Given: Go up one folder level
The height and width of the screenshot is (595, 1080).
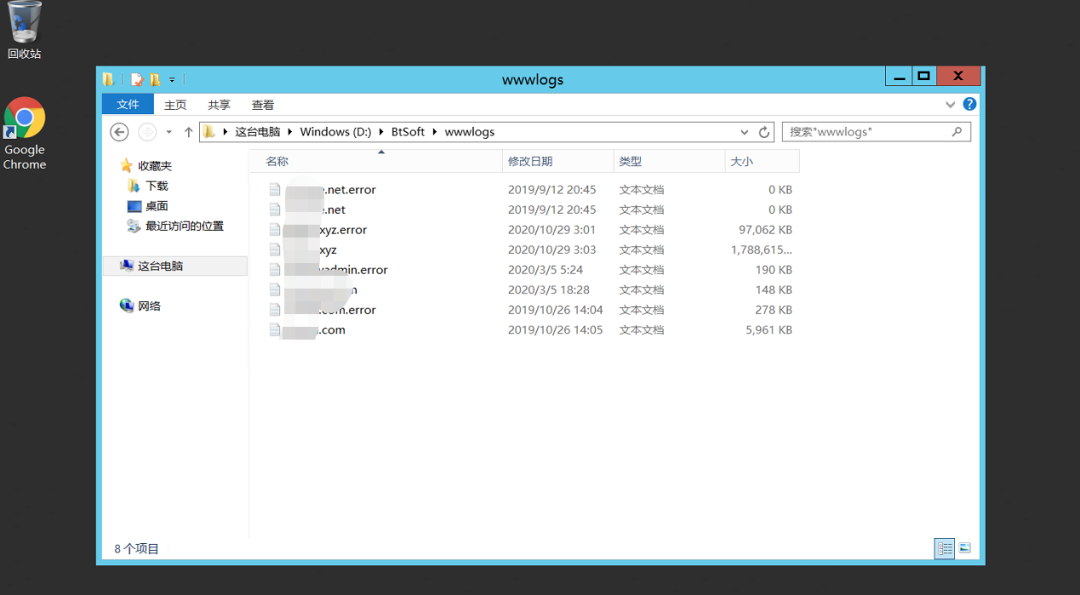Looking at the screenshot, I should pyautogui.click(x=188, y=132).
